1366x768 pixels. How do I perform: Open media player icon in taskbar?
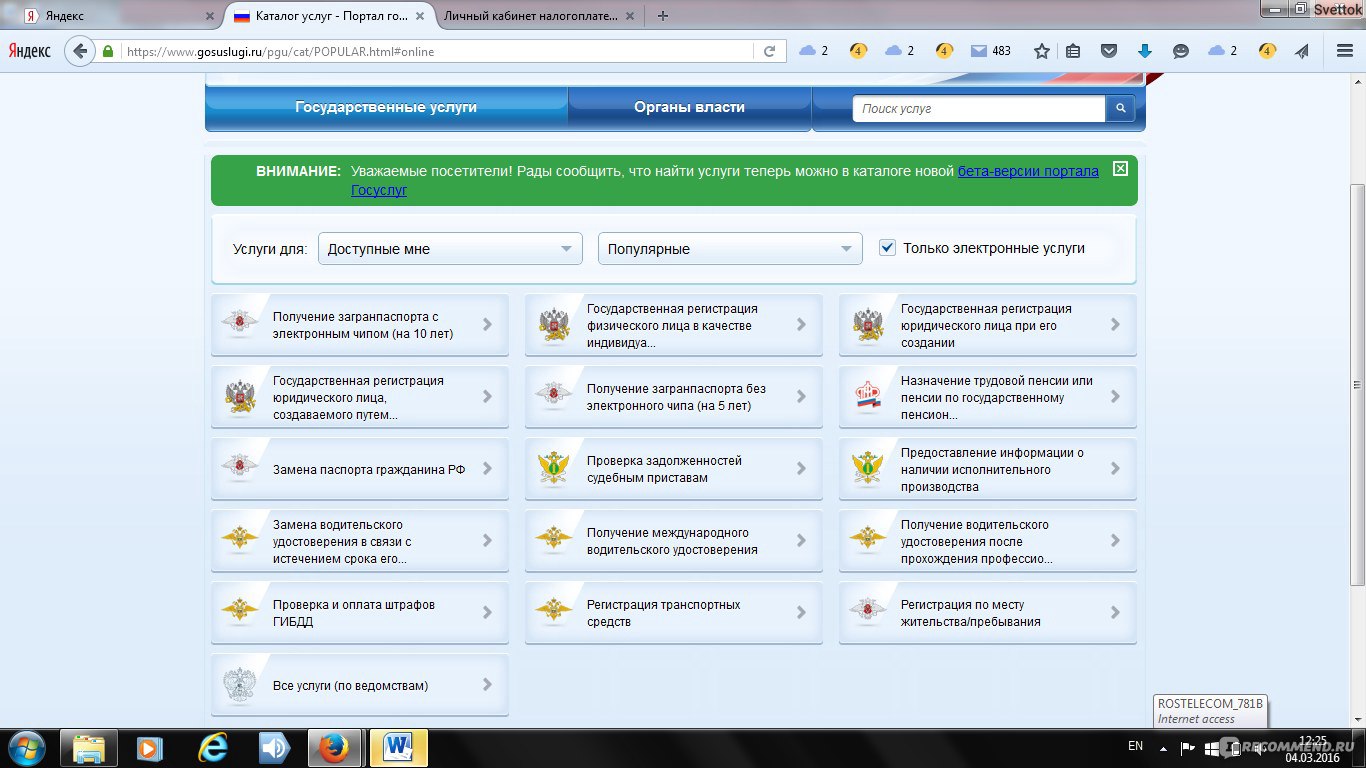(150, 748)
